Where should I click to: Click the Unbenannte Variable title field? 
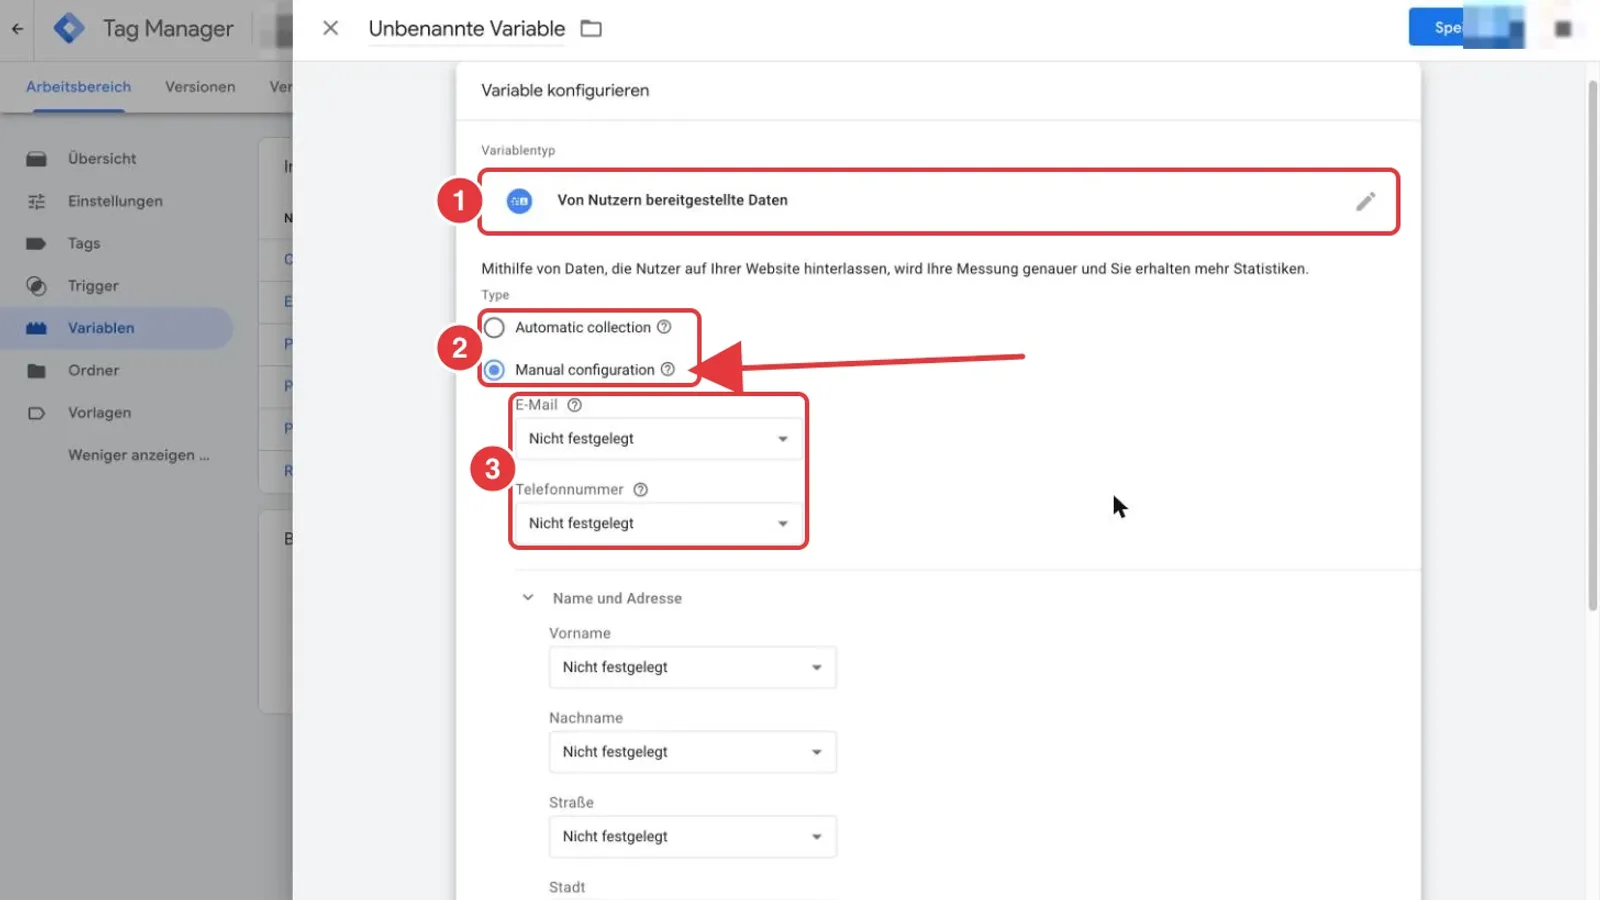tap(466, 29)
